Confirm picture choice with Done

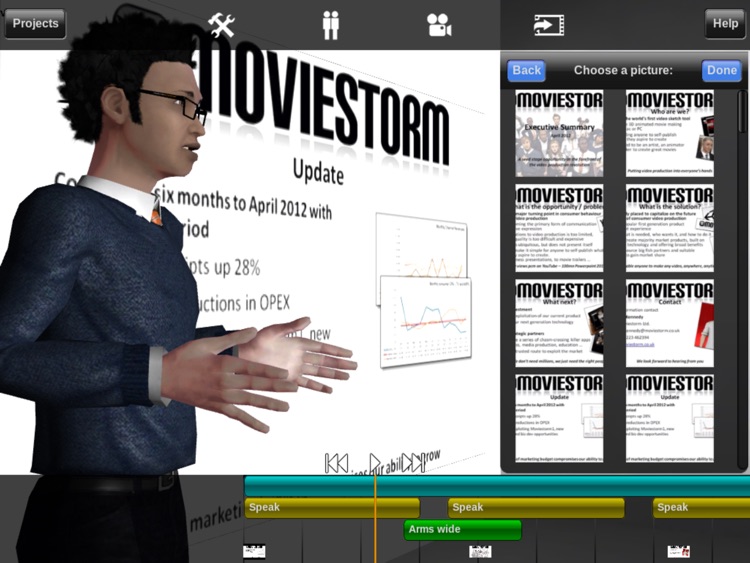pos(721,70)
